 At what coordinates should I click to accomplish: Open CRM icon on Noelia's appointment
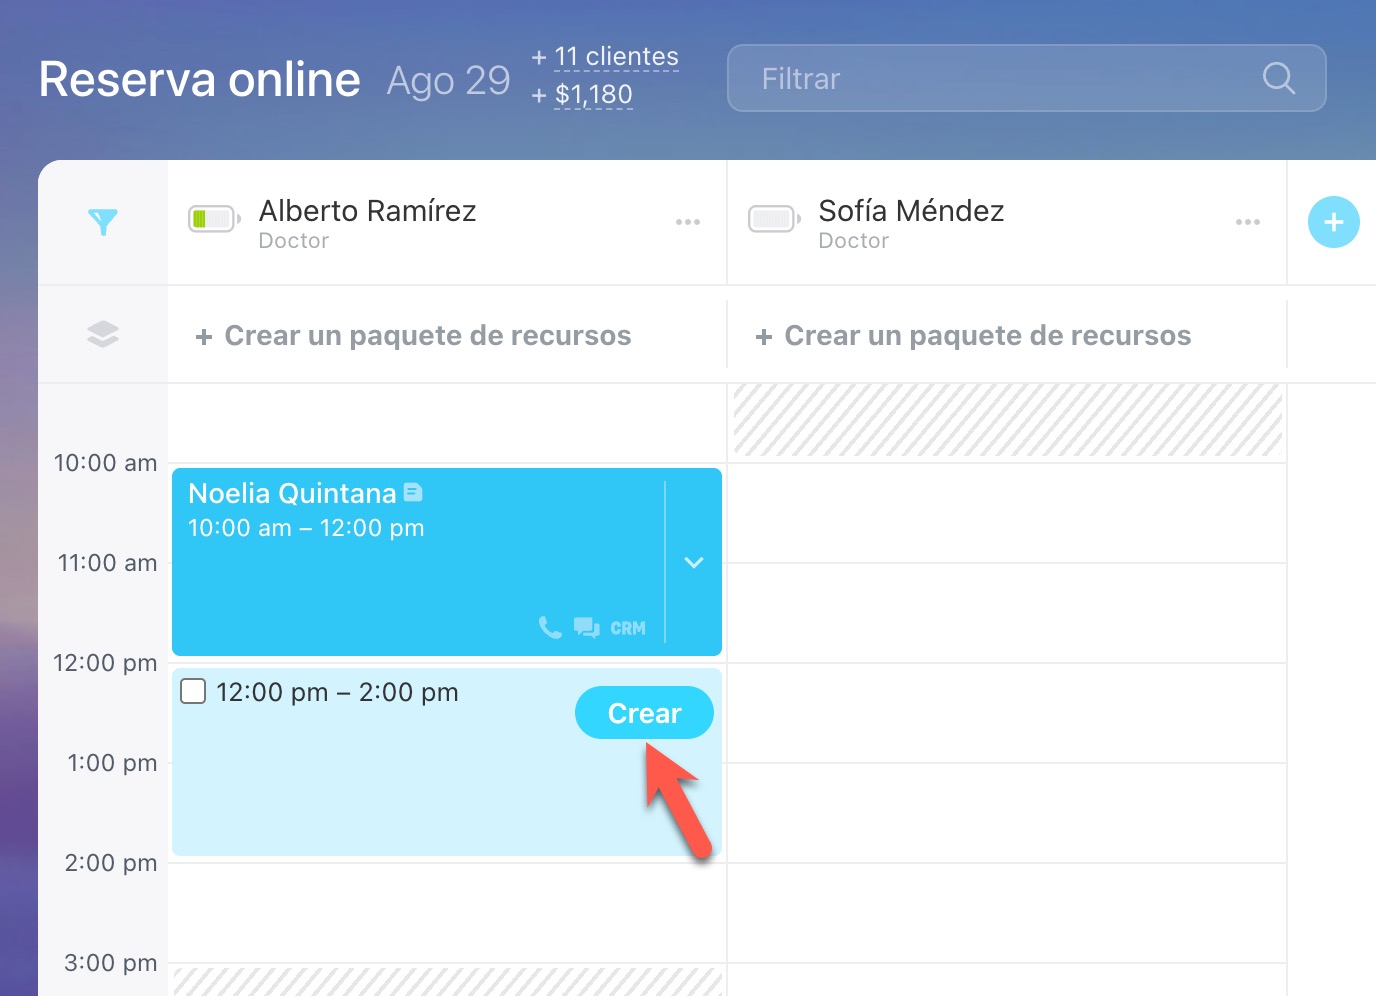[x=628, y=628]
